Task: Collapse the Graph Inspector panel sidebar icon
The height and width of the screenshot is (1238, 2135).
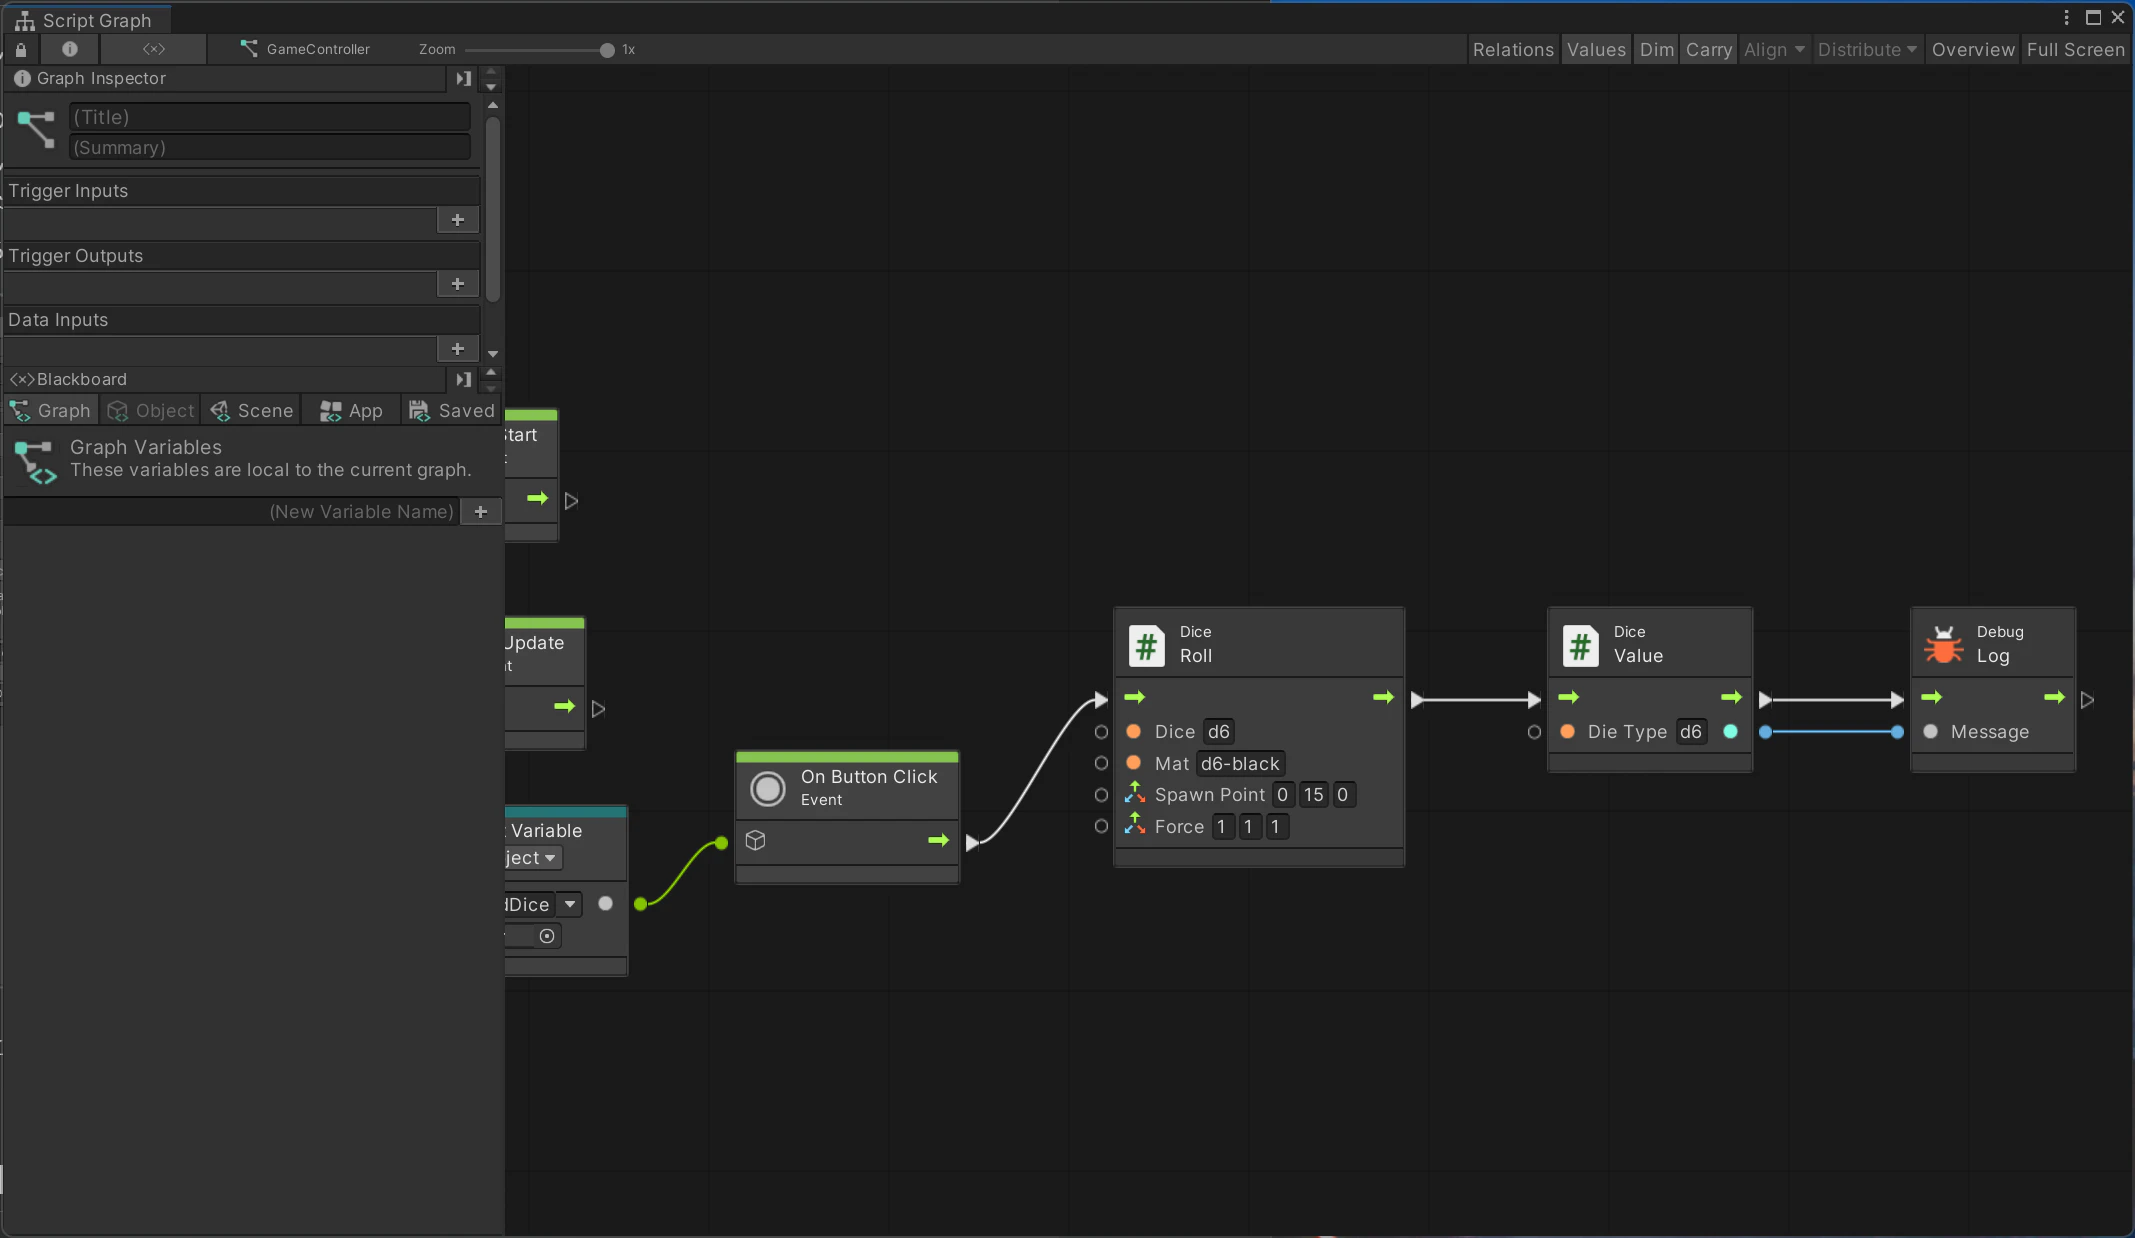Action: [463, 79]
